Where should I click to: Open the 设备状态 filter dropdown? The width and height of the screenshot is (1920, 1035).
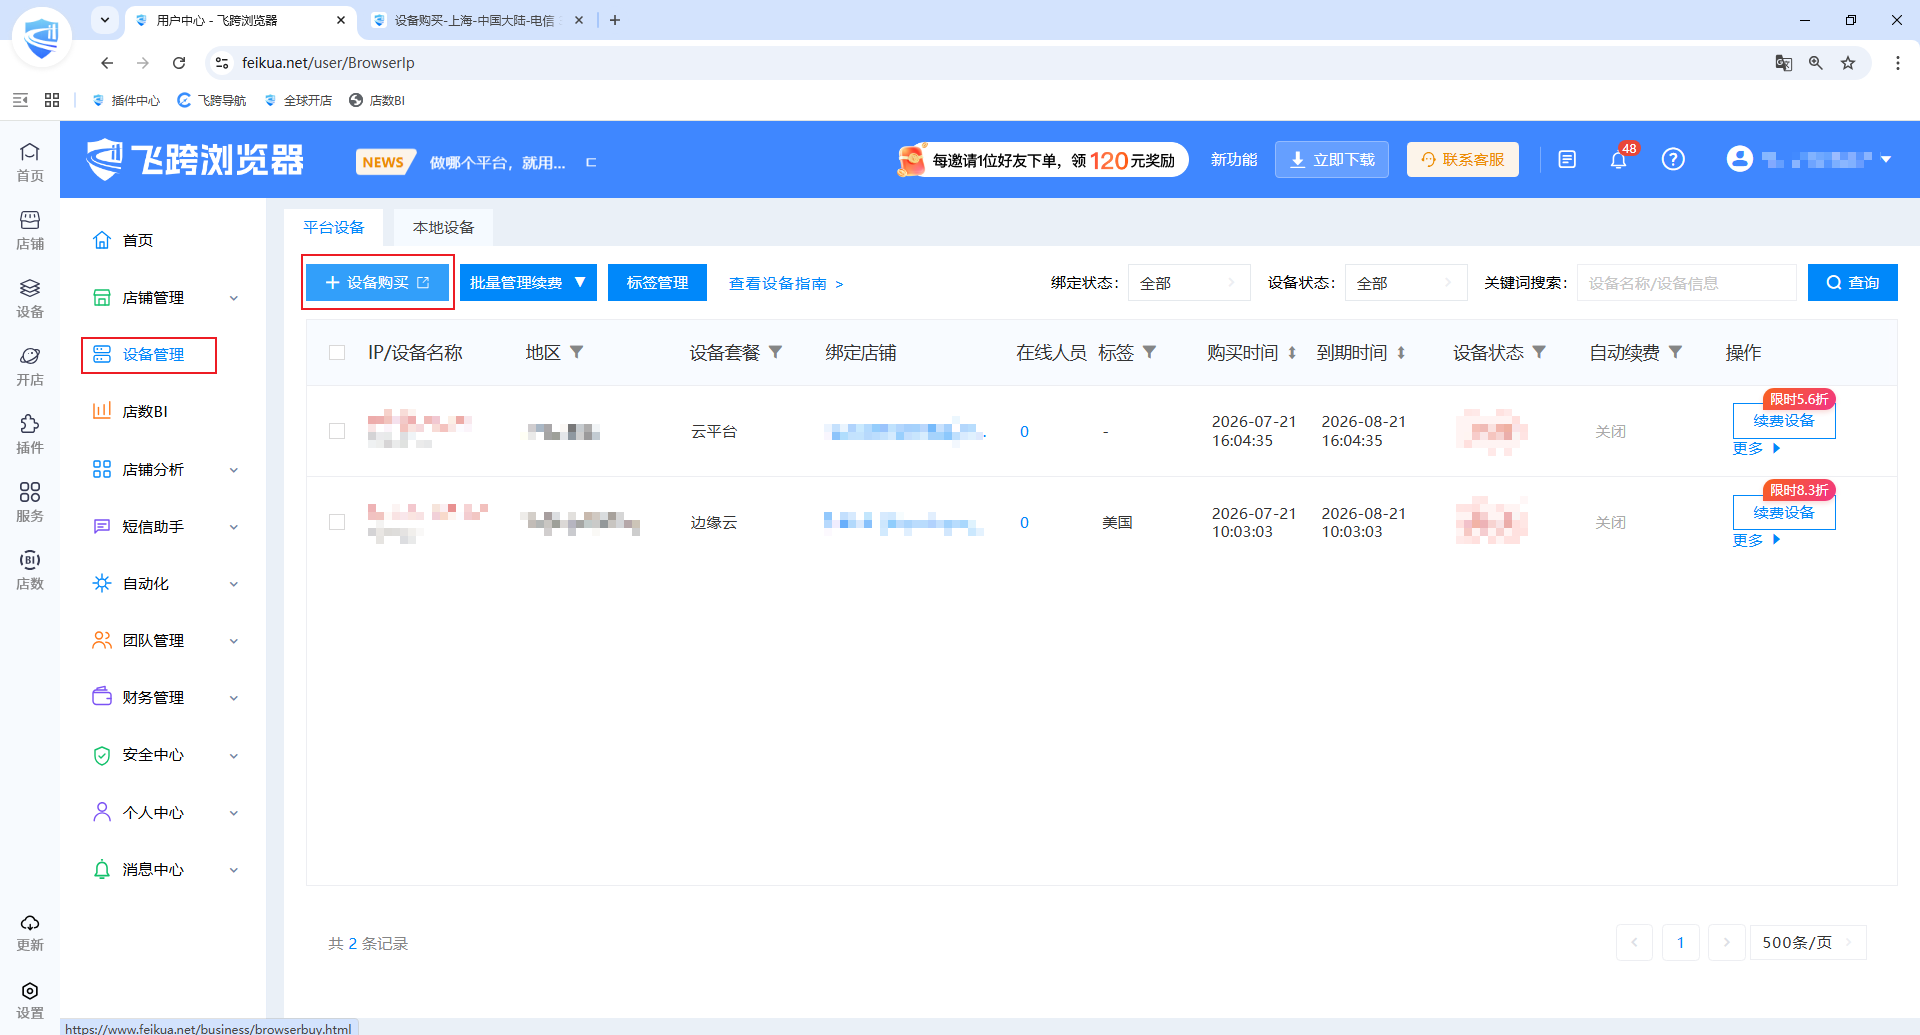tap(1406, 283)
